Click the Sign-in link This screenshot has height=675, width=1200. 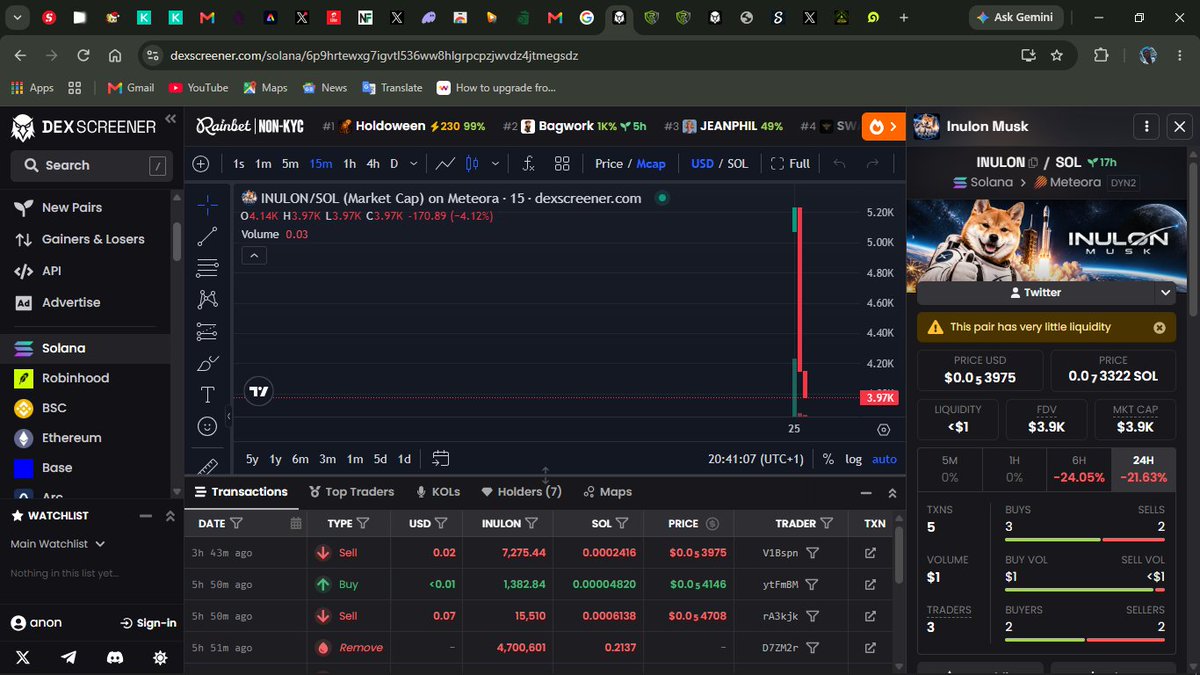point(148,623)
